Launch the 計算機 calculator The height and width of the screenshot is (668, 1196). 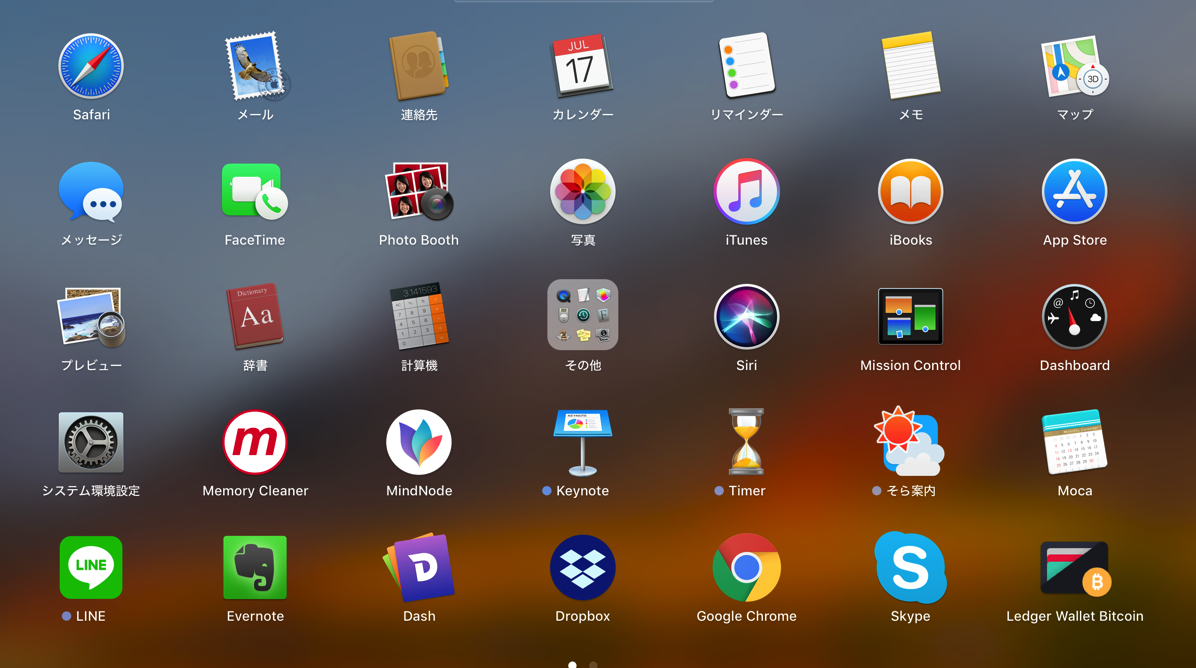(x=419, y=317)
